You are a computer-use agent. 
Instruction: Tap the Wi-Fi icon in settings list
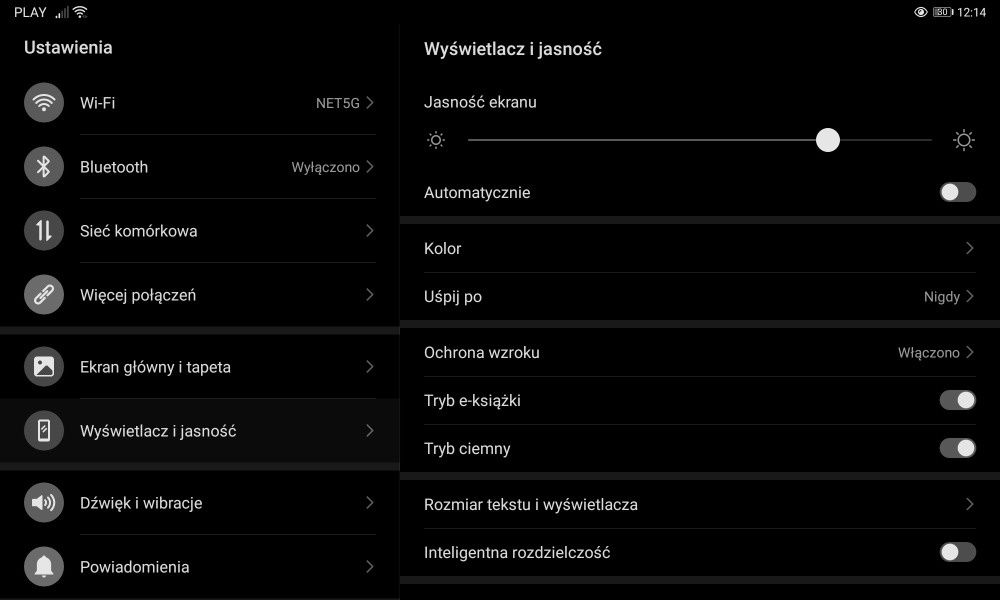(x=43, y=103)
